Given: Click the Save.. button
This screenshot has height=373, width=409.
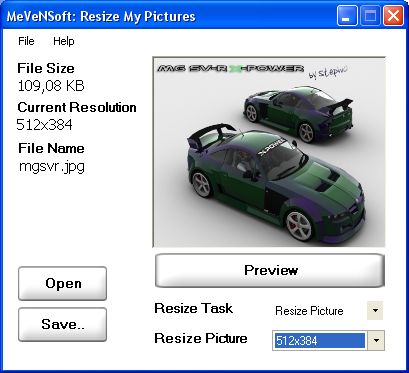Looking at the screenshot, I should pyautogui.click(x=63, y=324).
